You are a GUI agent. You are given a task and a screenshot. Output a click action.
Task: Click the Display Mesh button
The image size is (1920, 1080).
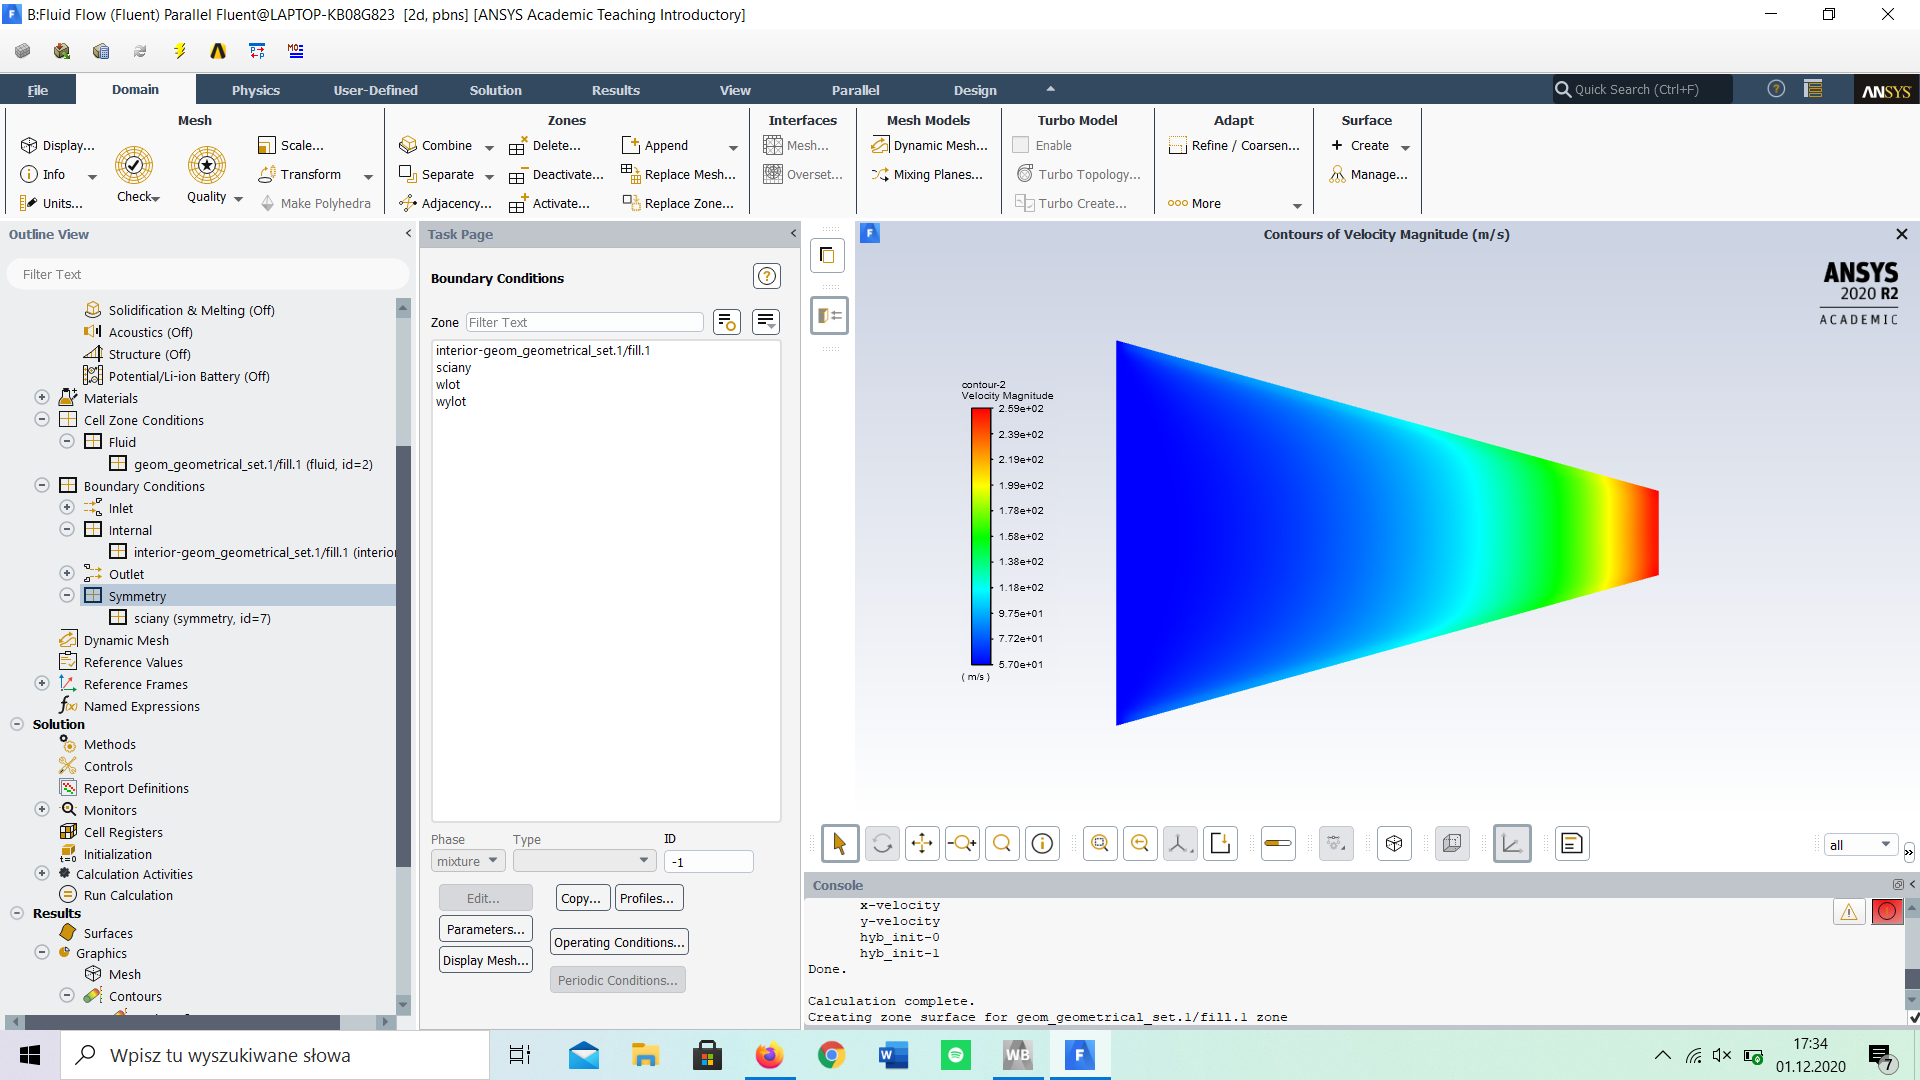pos(485,960)
